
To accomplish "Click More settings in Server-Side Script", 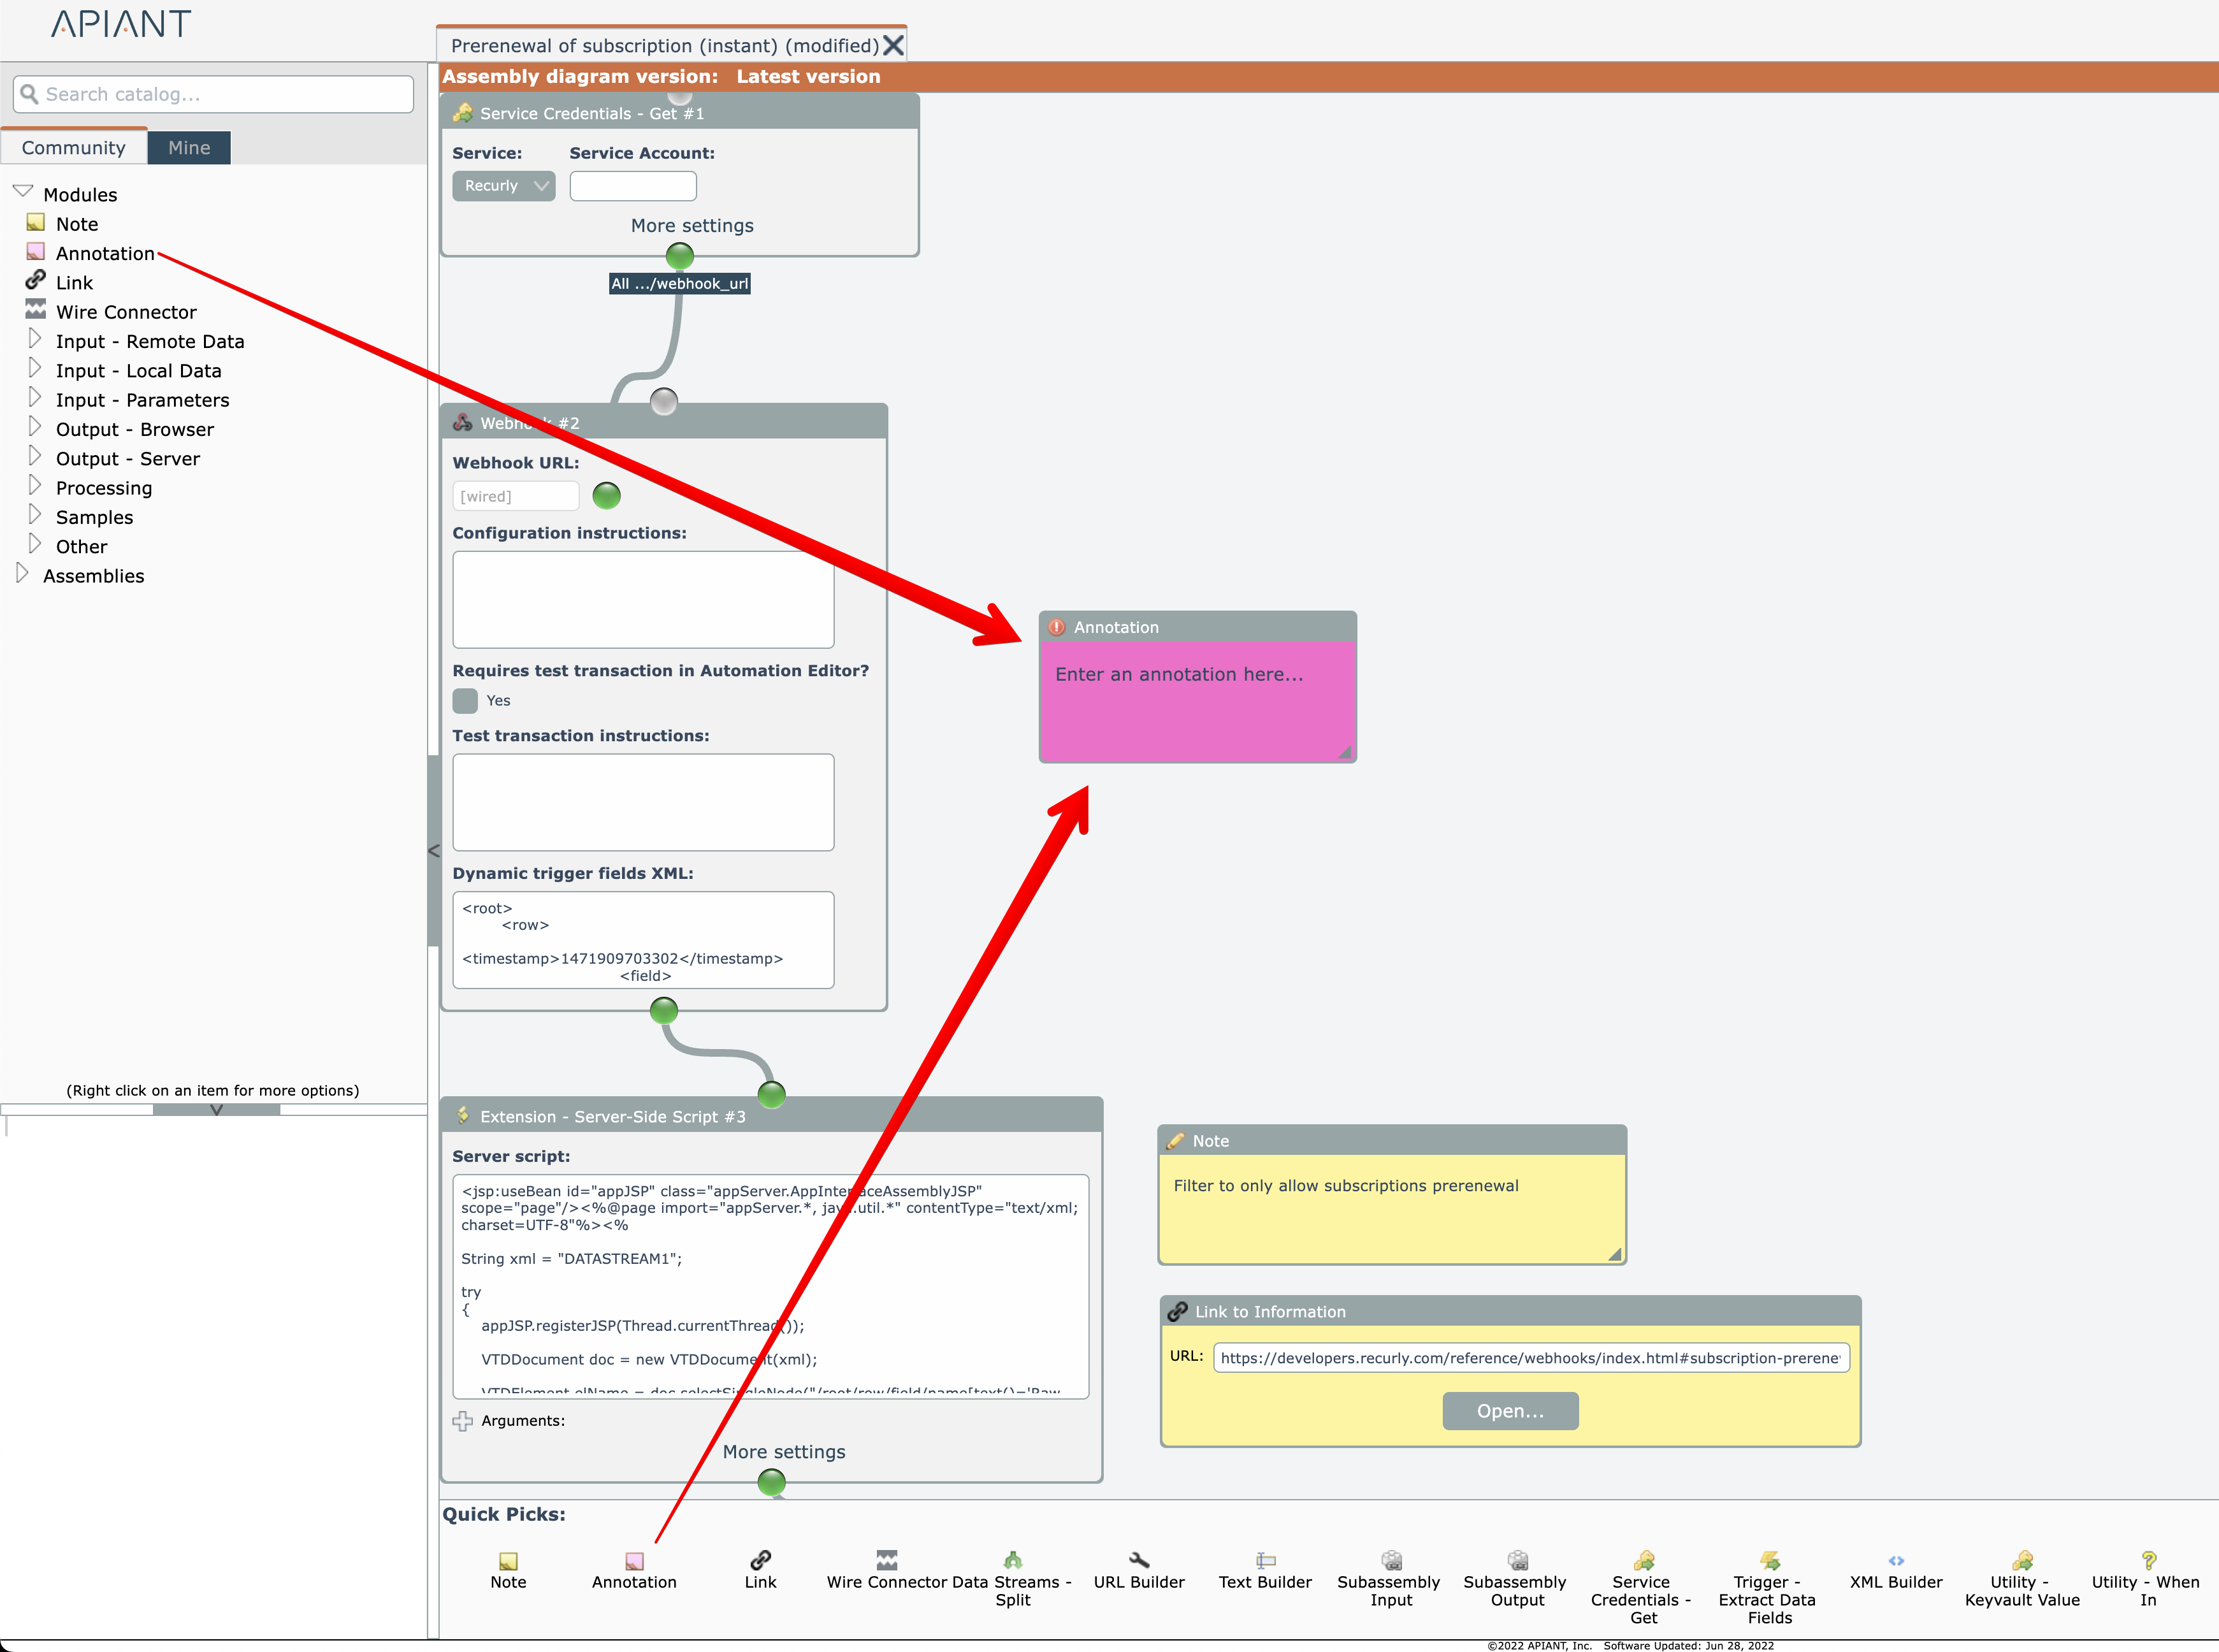I will 783,1451.
